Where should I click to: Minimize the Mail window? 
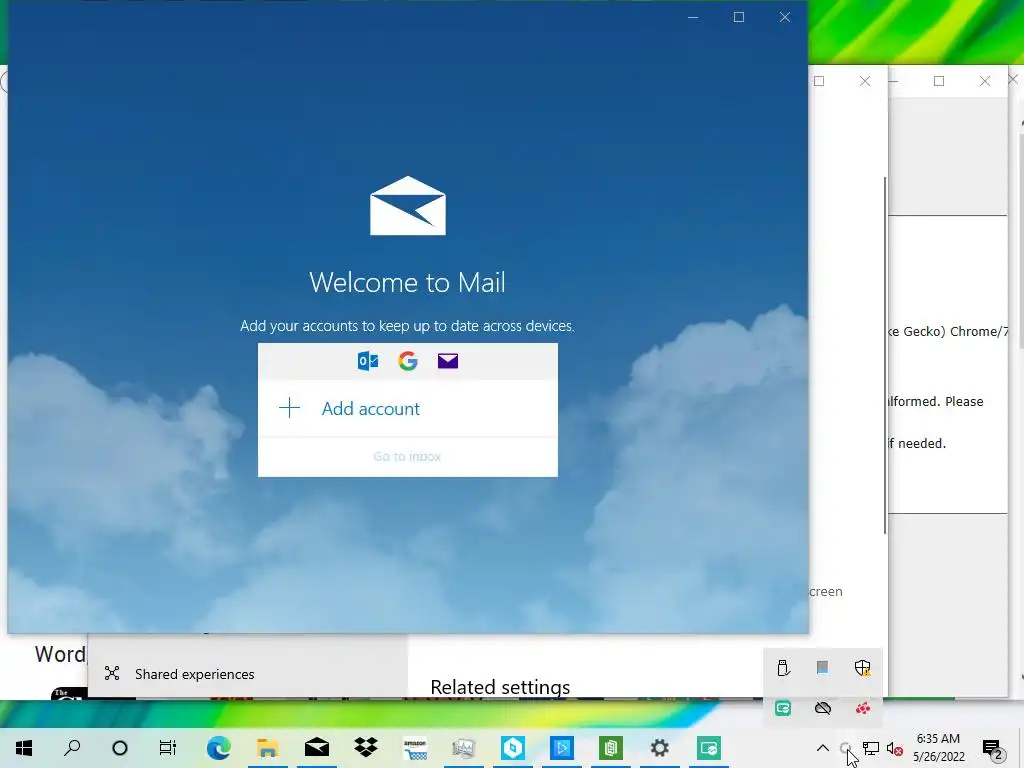[x=693, y=17]
